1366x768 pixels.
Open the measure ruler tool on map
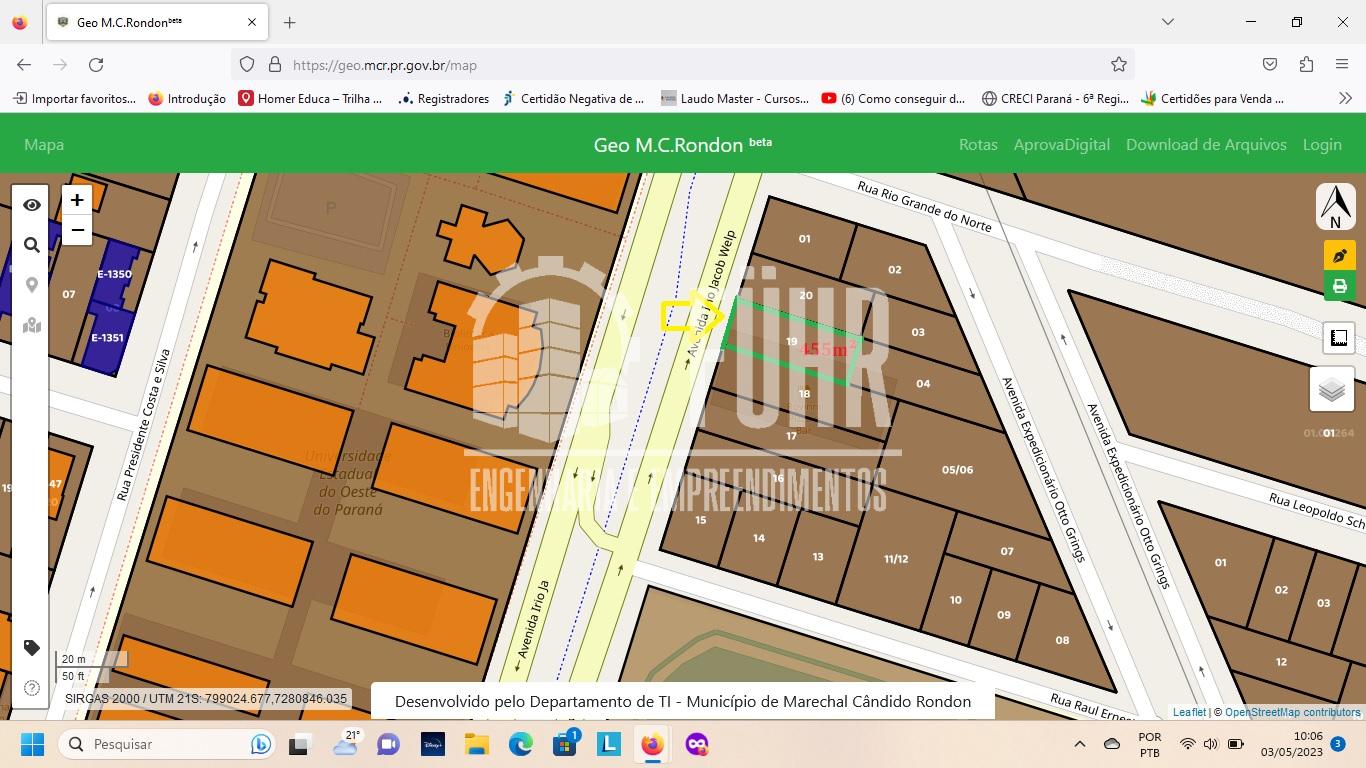tap(1339, 338)
